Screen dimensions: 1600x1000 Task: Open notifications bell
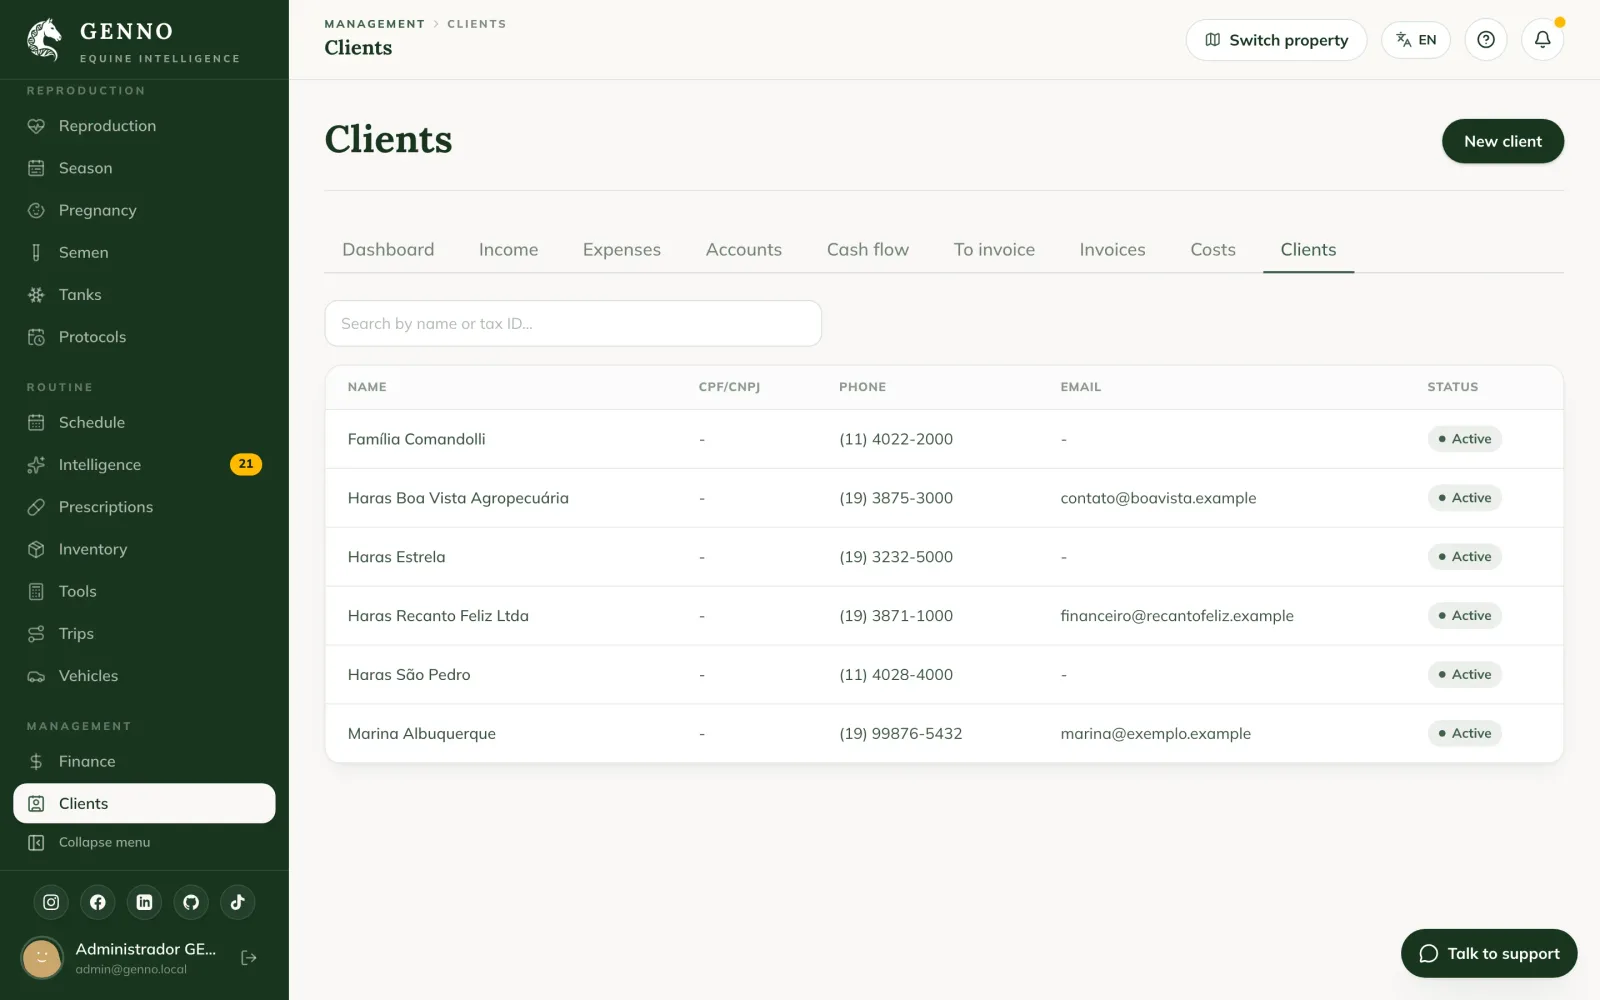pyautogui.click(x=1543, y=40)
